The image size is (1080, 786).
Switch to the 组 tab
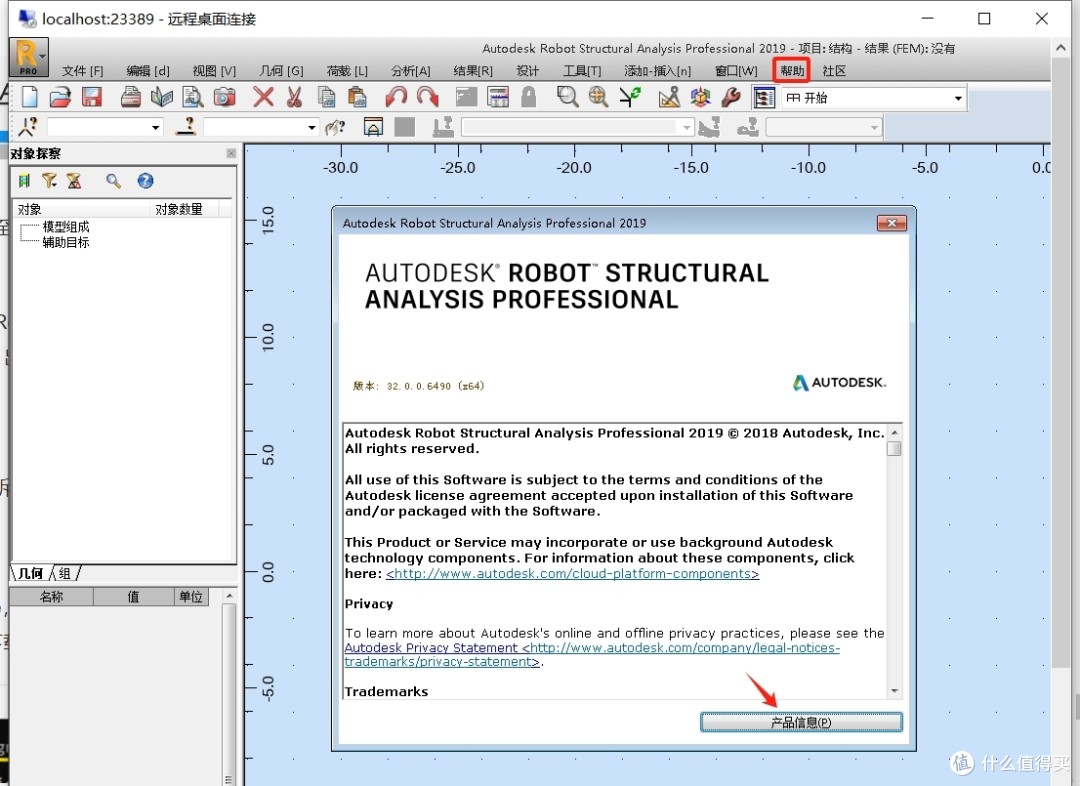[x=65, y=573]
